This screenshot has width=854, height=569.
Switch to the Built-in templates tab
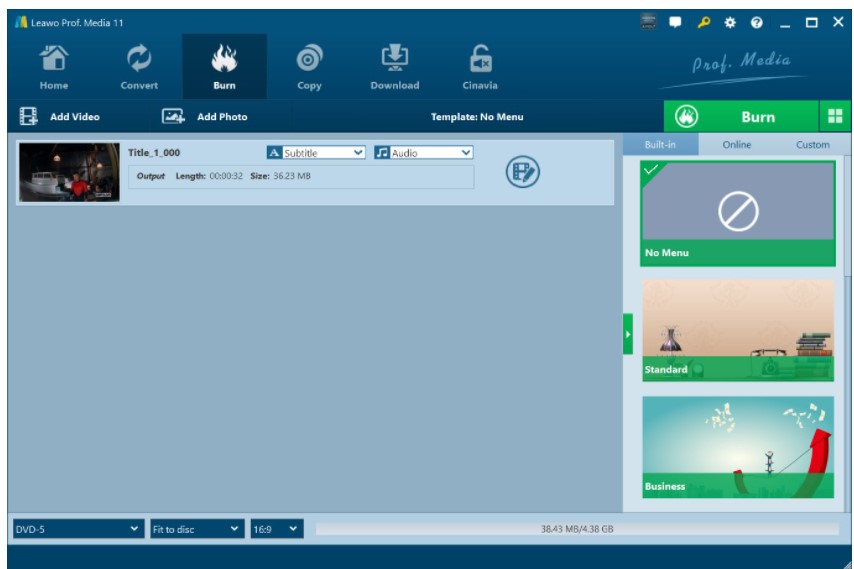660,145
